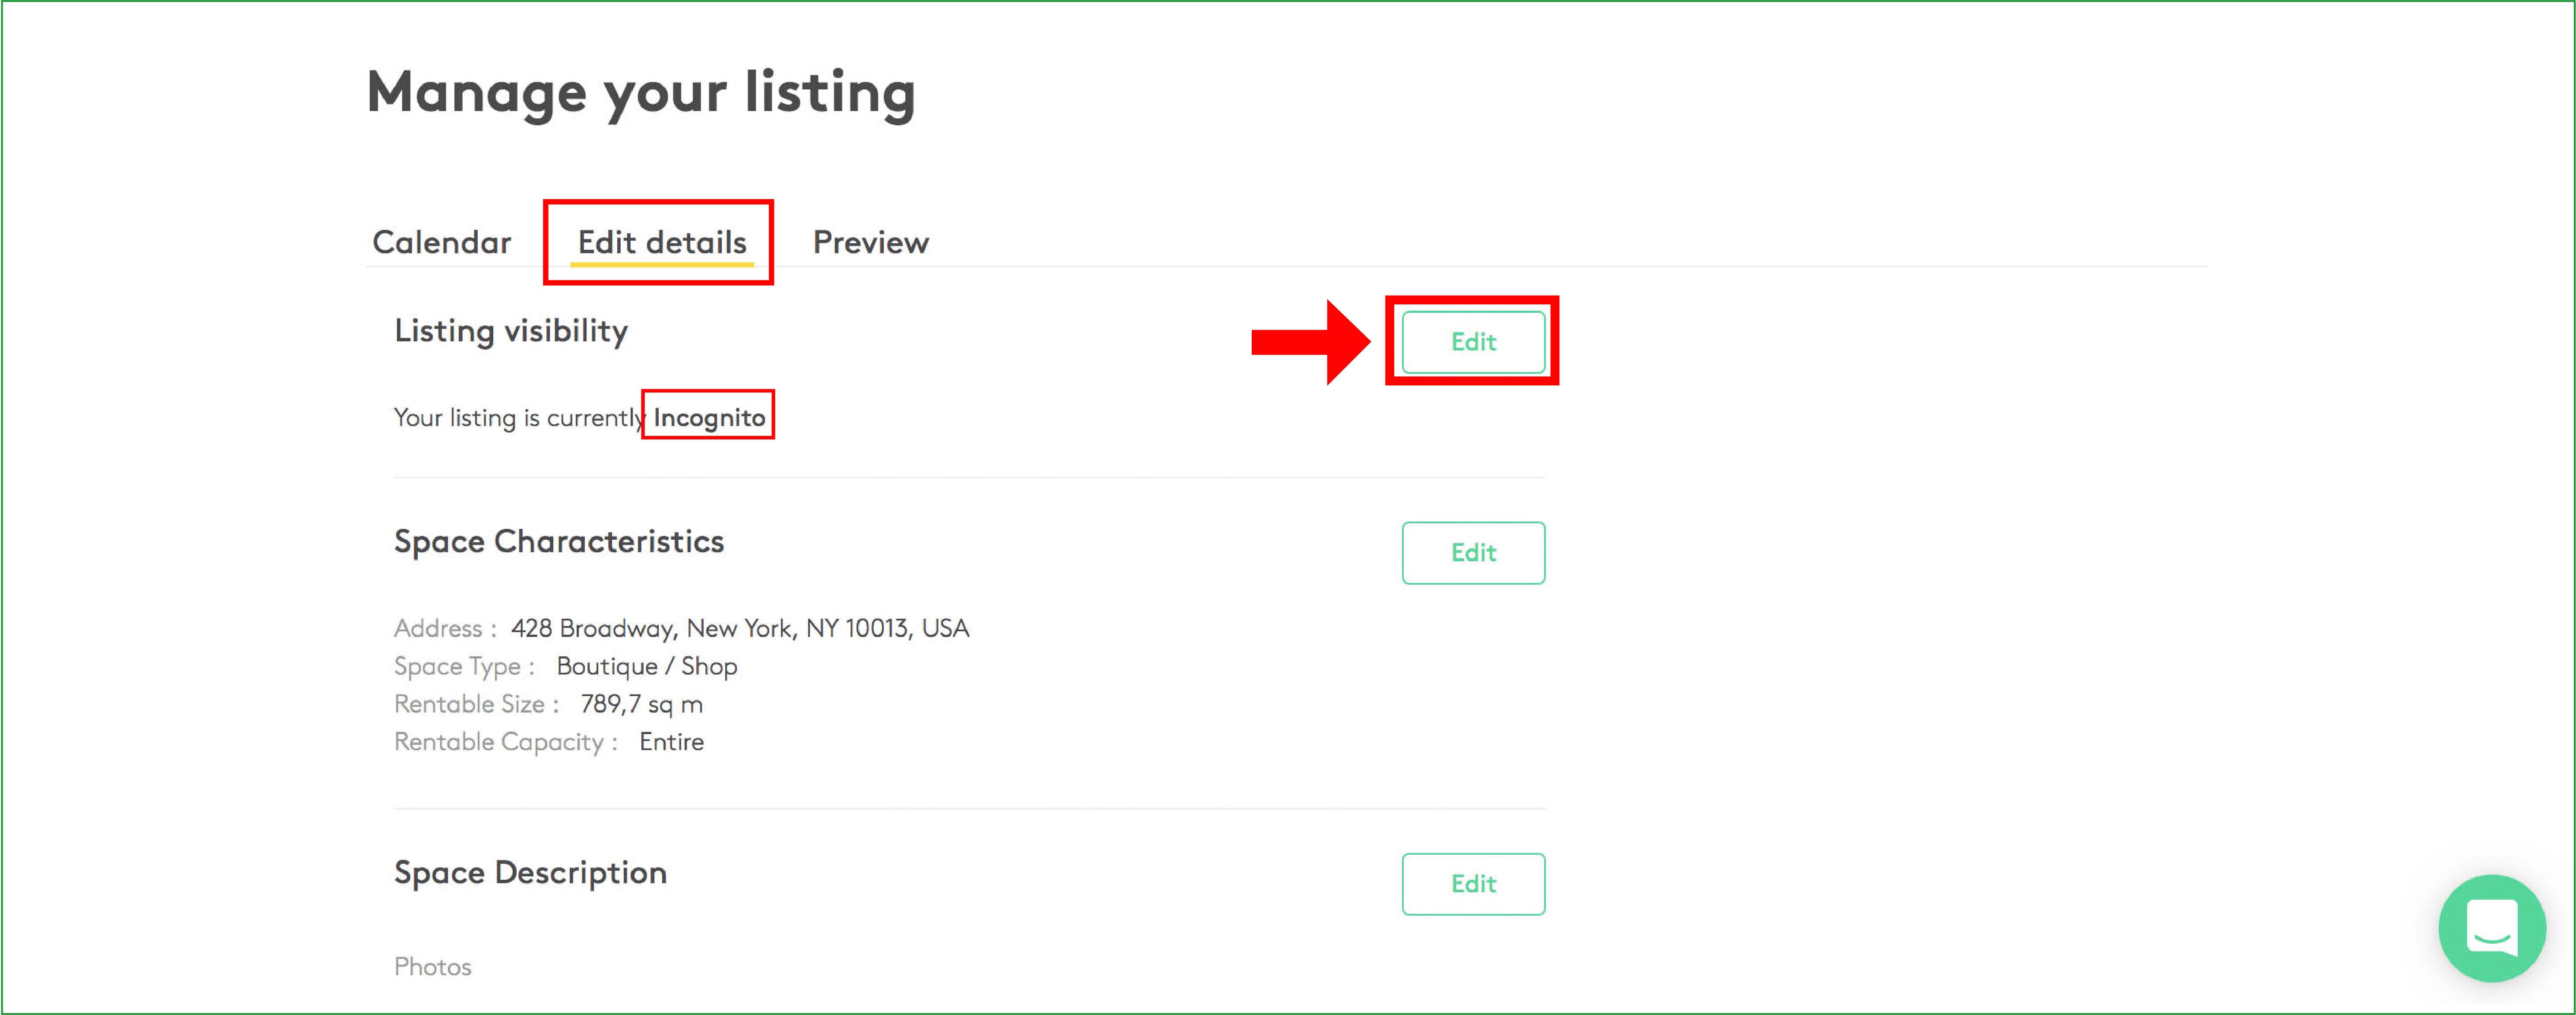Click the Listing visibility section title

[x=511, y=331]
